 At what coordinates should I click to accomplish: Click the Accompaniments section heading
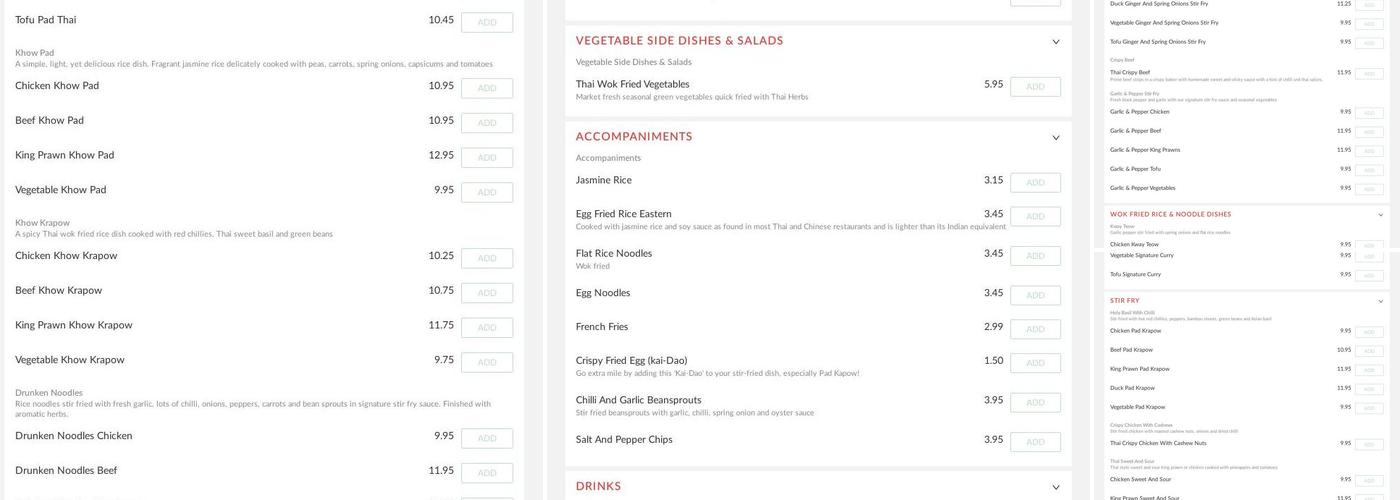(634, 137)
